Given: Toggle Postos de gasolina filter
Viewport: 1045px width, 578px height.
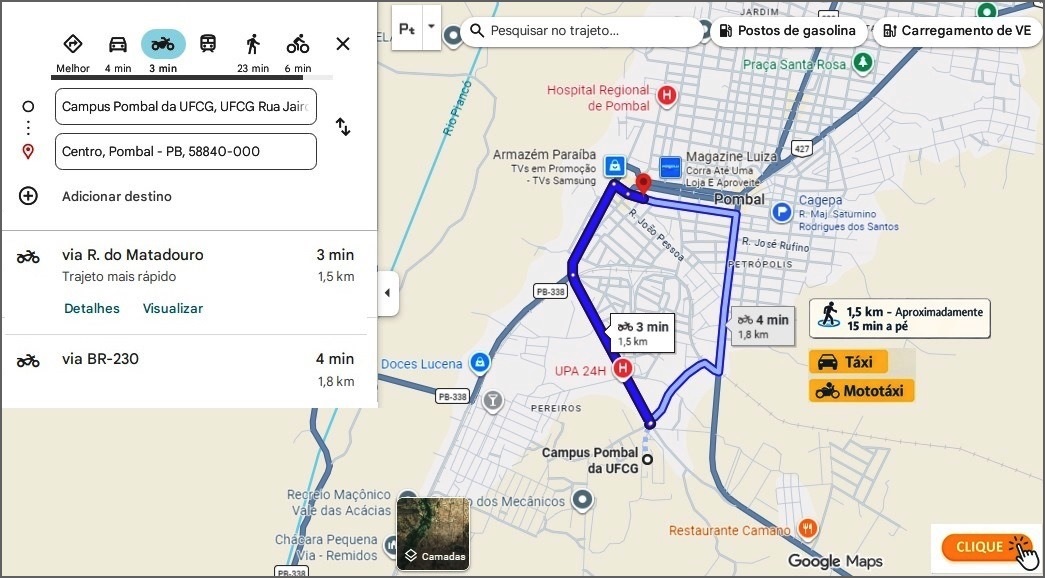Looking at the screenshot, I should (787, 31).
